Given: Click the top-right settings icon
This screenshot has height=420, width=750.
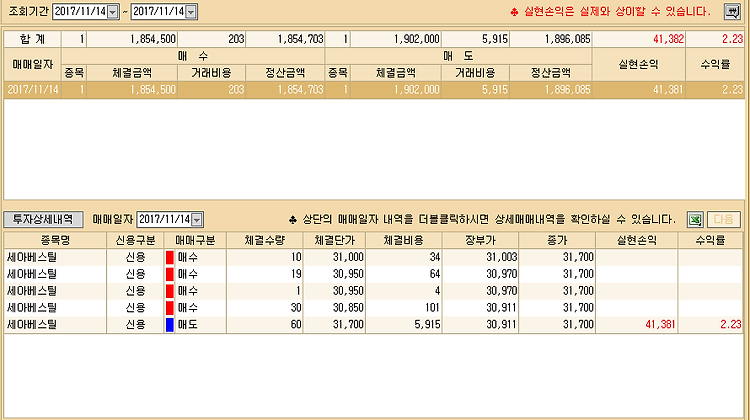Looking at the screenshot, I should click(x=732, y=11).
